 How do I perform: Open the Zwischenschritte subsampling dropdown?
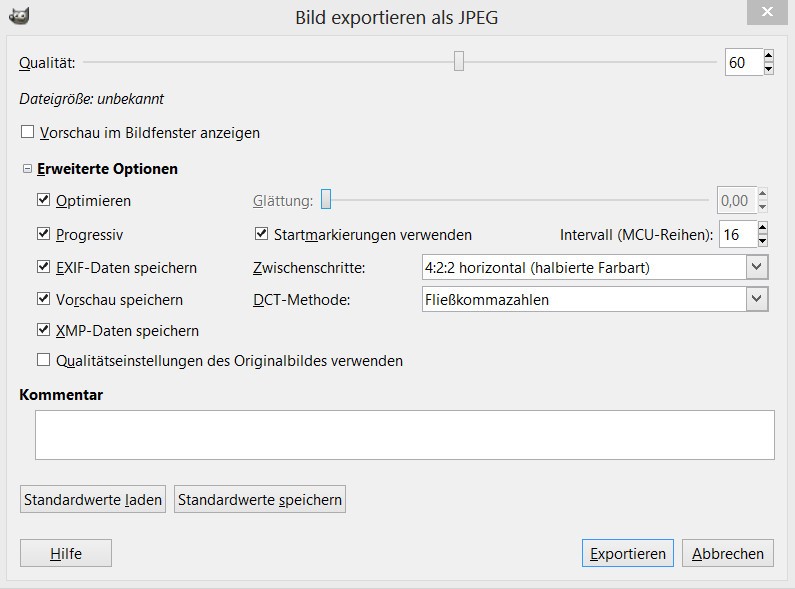click(x=595, y=267)
